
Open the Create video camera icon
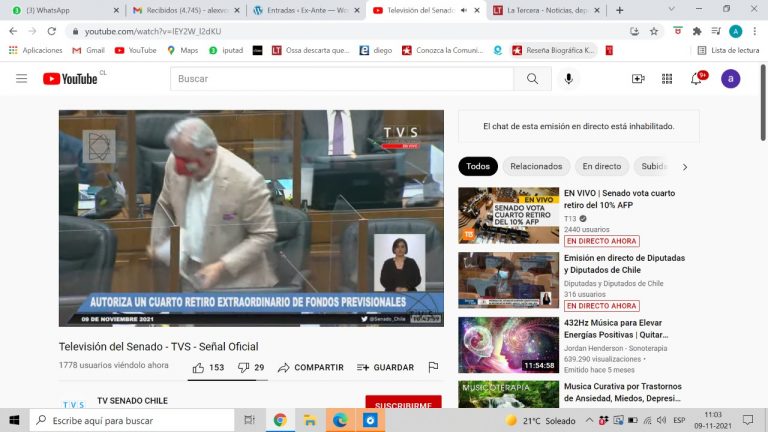pyautogui.click(x=638, y=78)
